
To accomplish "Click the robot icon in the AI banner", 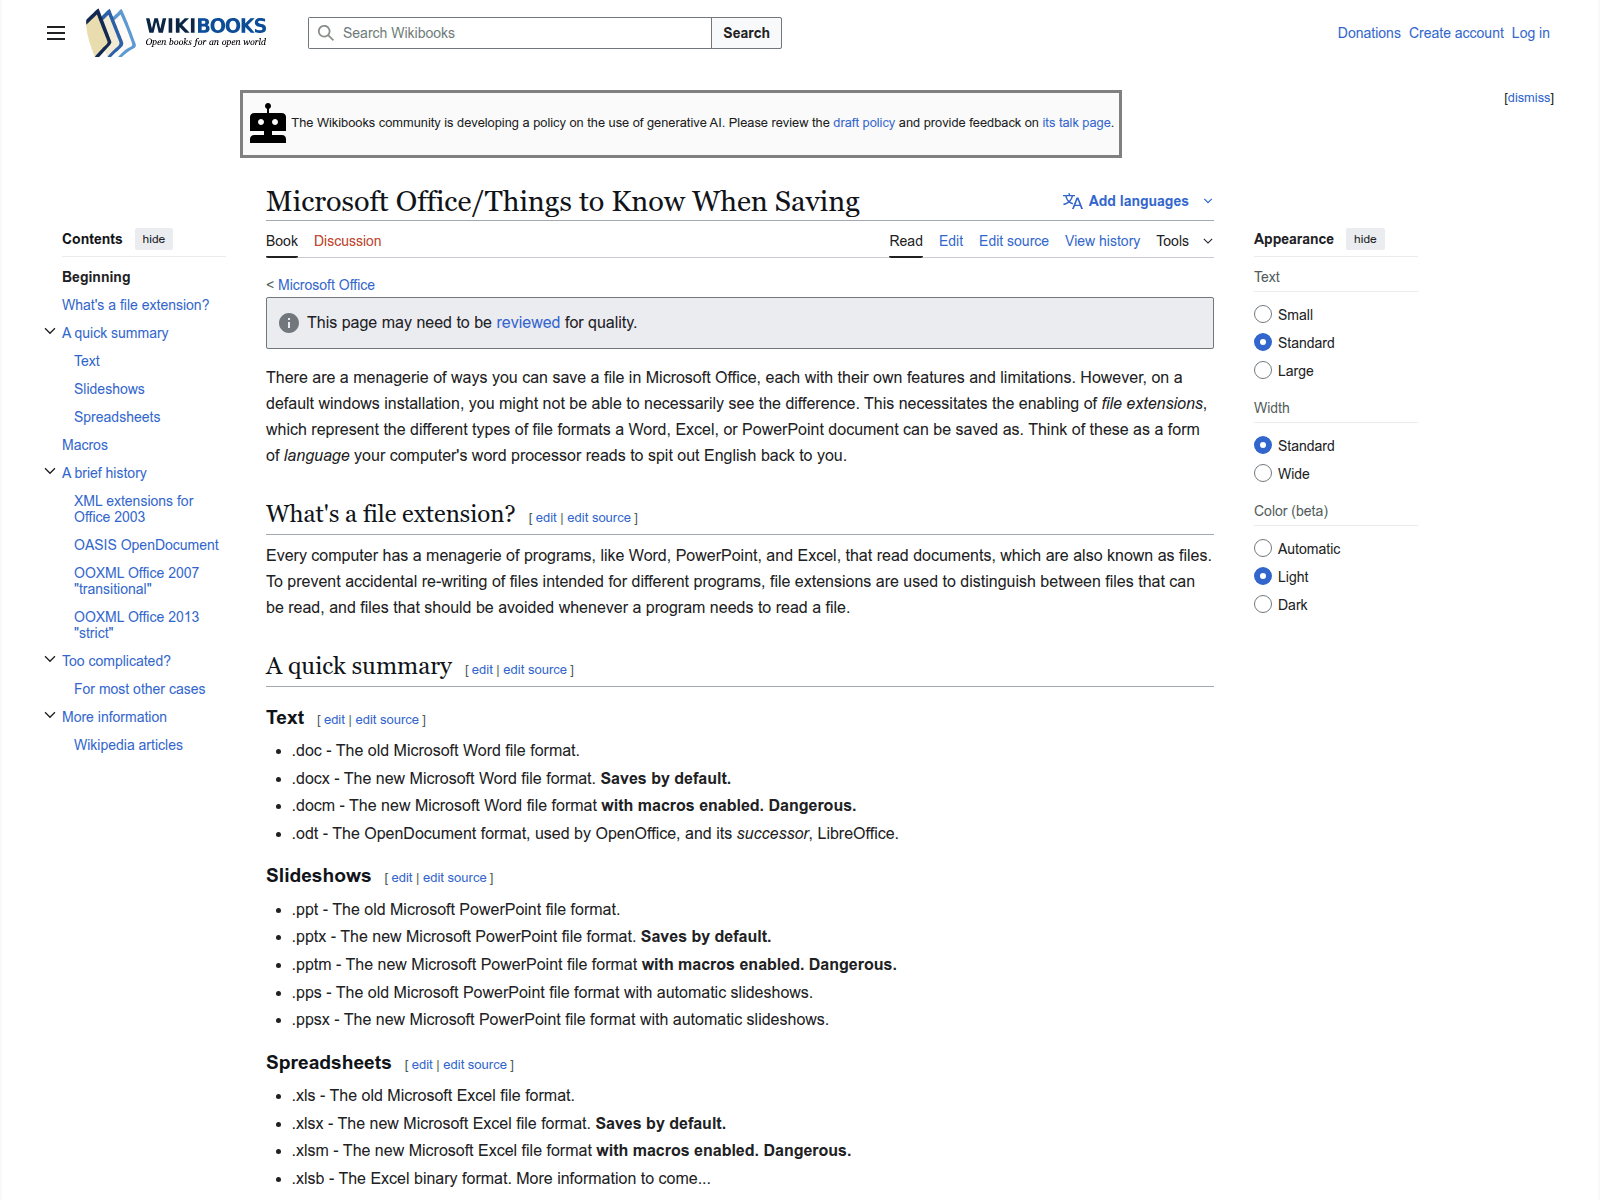I will point(267,122).
